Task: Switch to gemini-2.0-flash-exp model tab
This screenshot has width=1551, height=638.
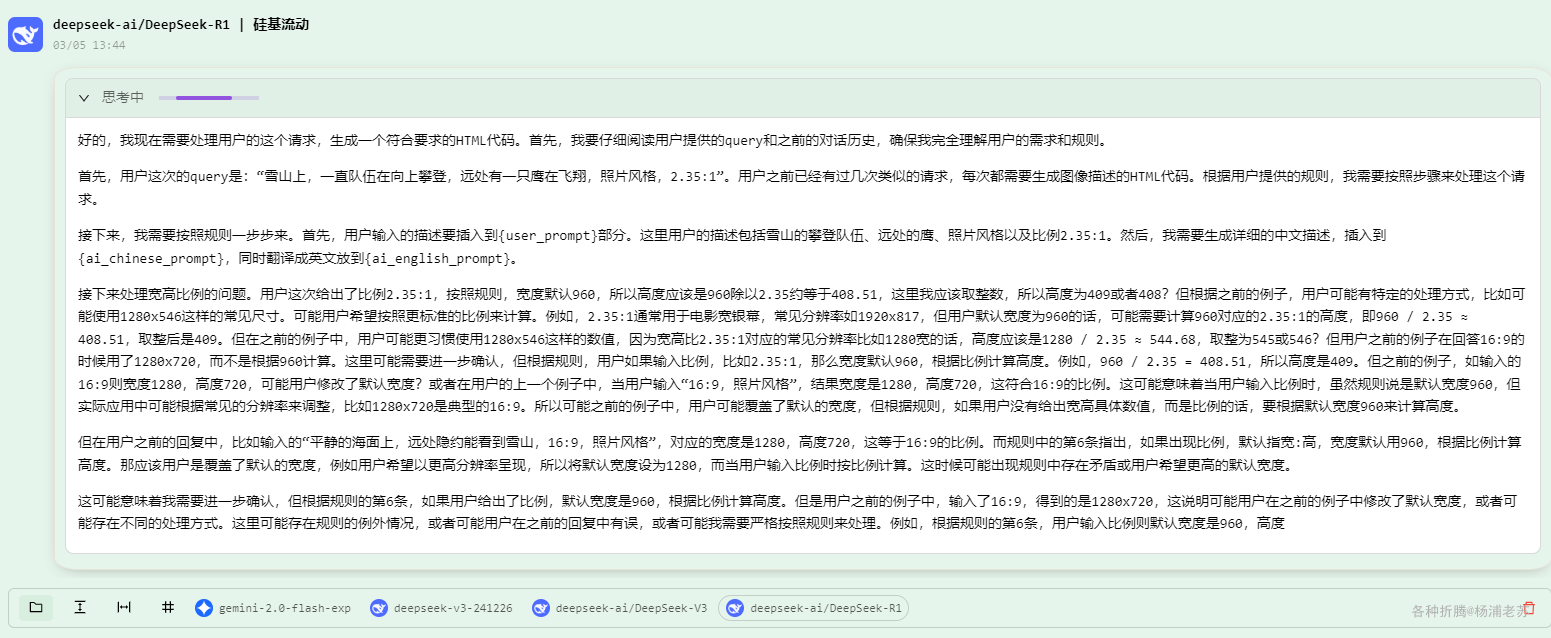Action: (x=273, y=608)
